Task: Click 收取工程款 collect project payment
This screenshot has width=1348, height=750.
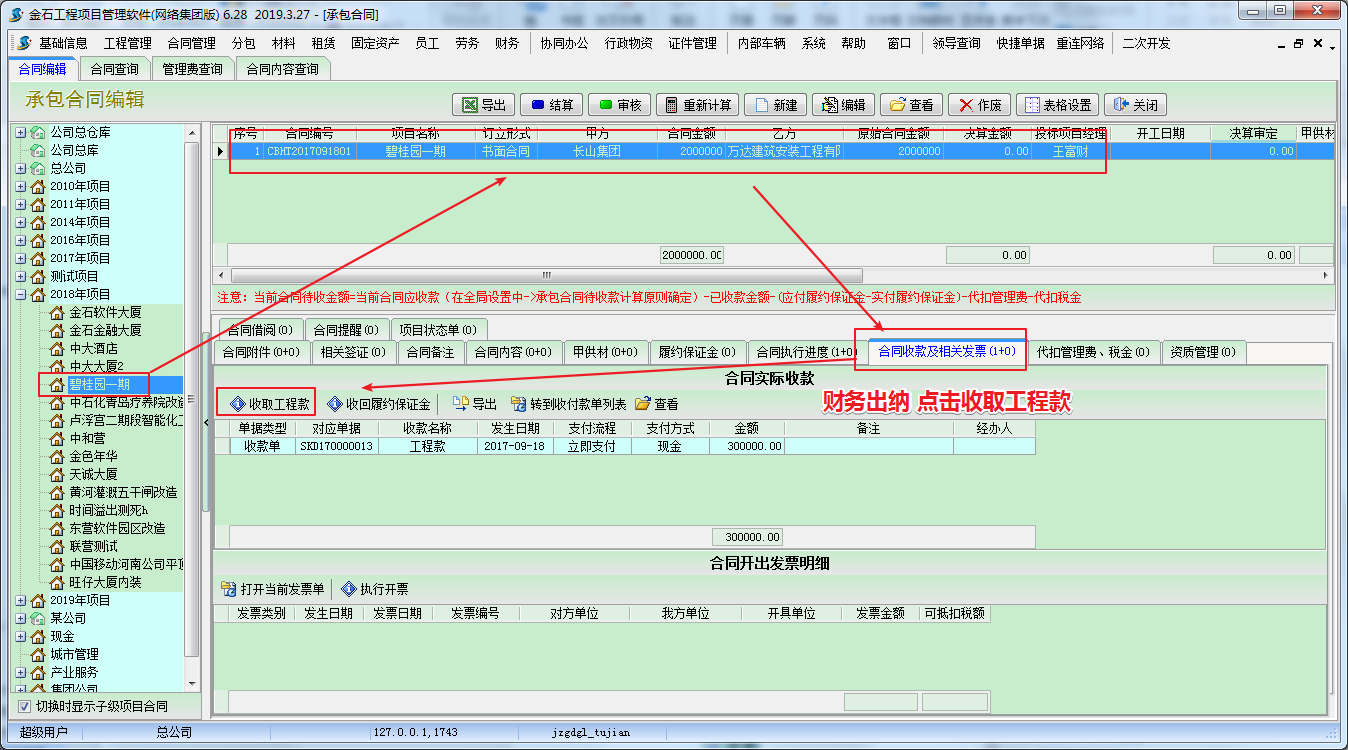Action: point(268,404)
